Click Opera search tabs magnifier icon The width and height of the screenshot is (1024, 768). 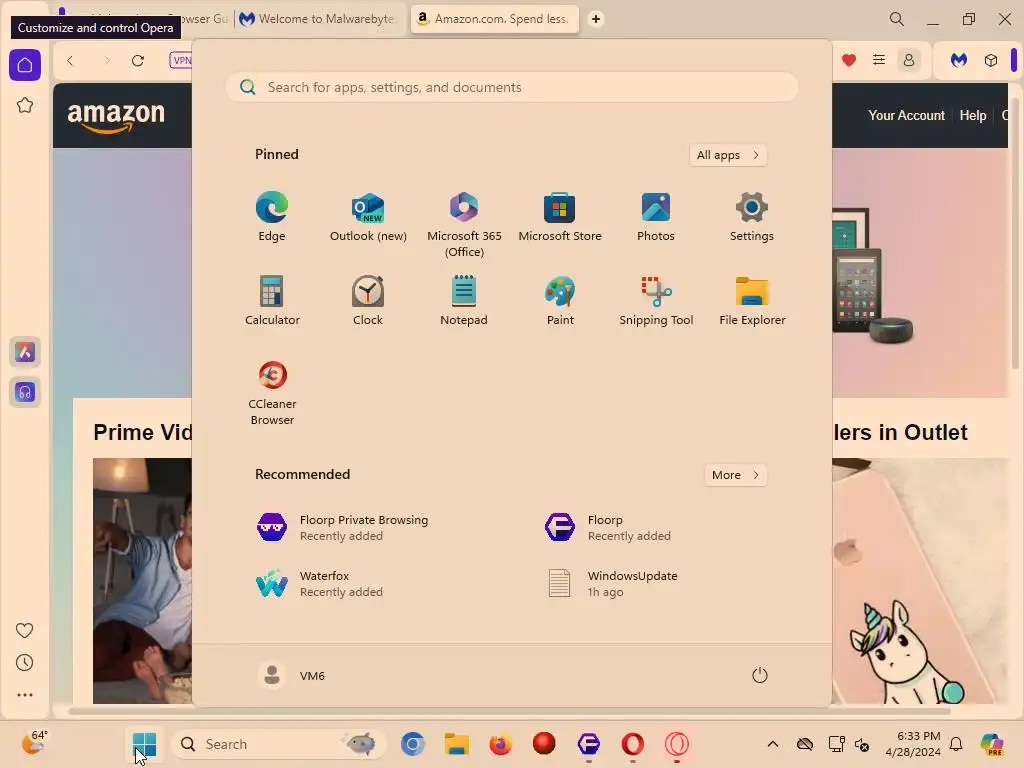(x=897, y=19)
